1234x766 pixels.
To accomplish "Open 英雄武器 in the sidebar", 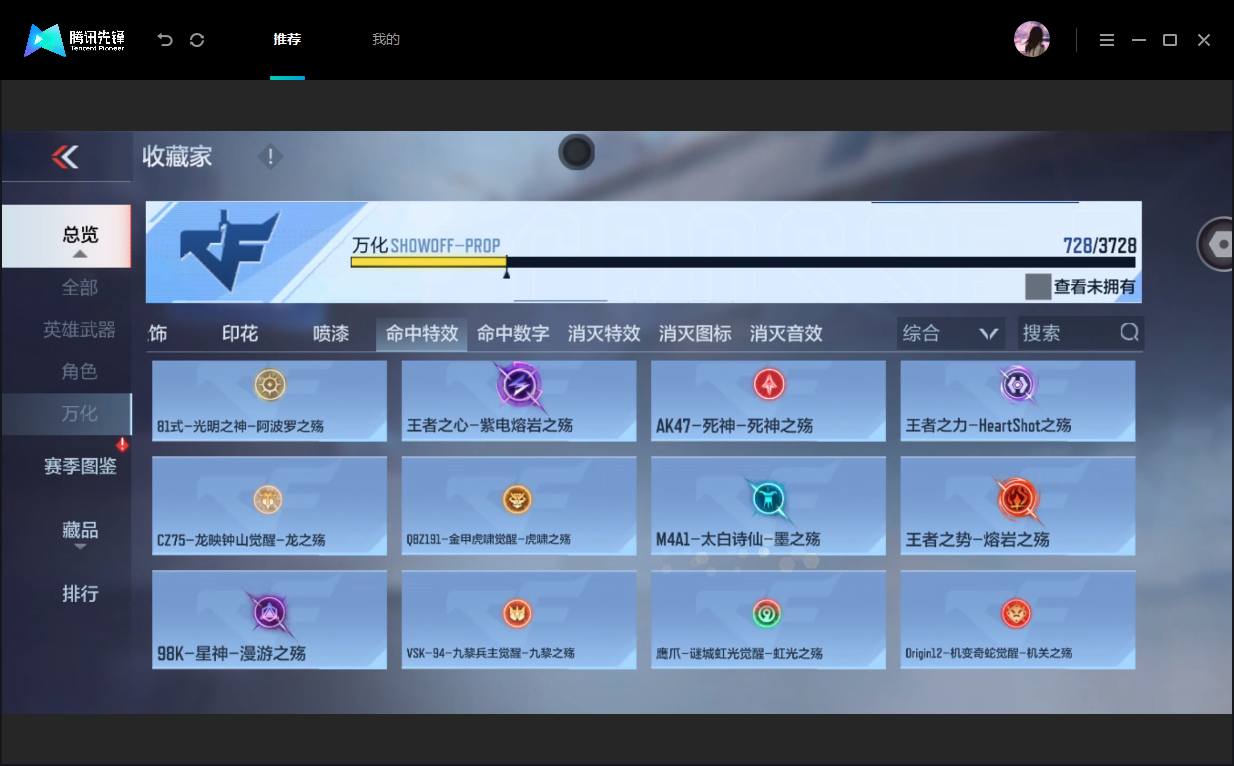I will (80, 330).
